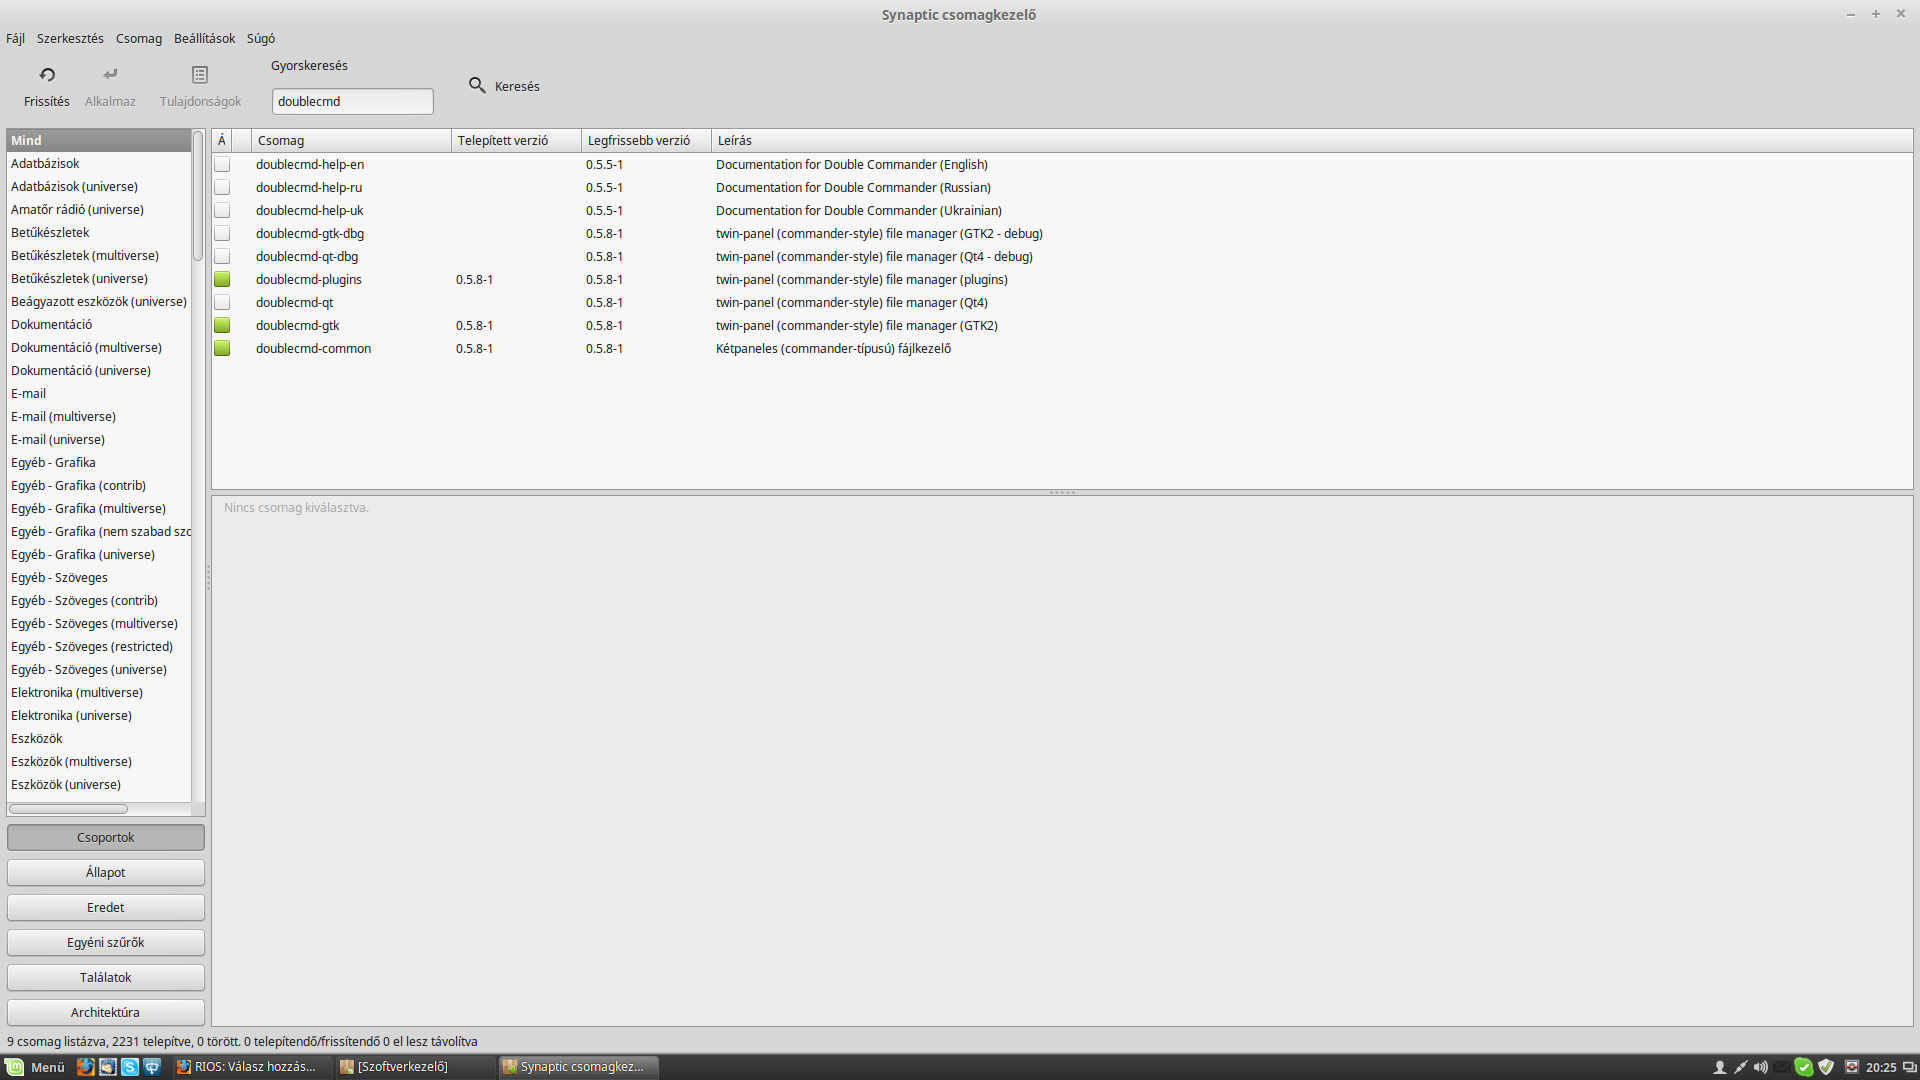Select Egyéb - Szöveges (restricted) category
The image size is (1920, 1080).
coord(99,647)
